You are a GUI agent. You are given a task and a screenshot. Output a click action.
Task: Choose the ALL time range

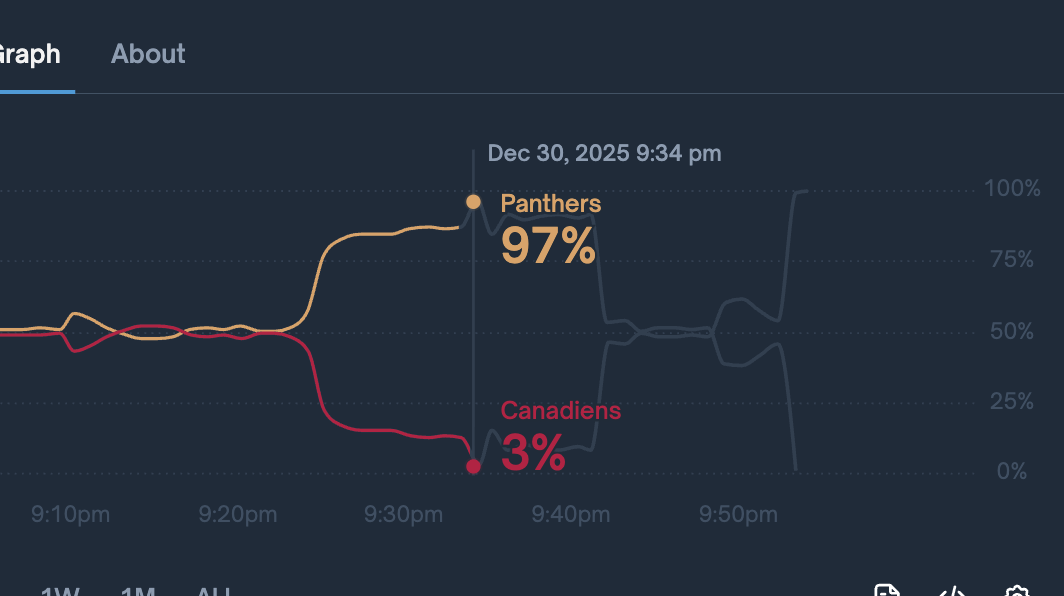215,592
